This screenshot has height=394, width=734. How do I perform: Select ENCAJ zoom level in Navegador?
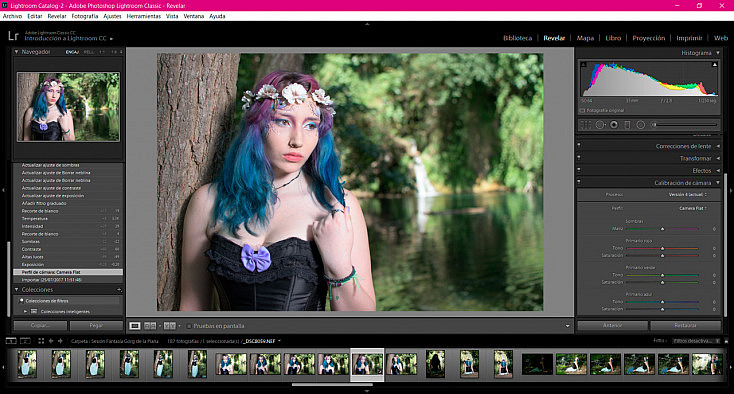[x=72, y=52]
